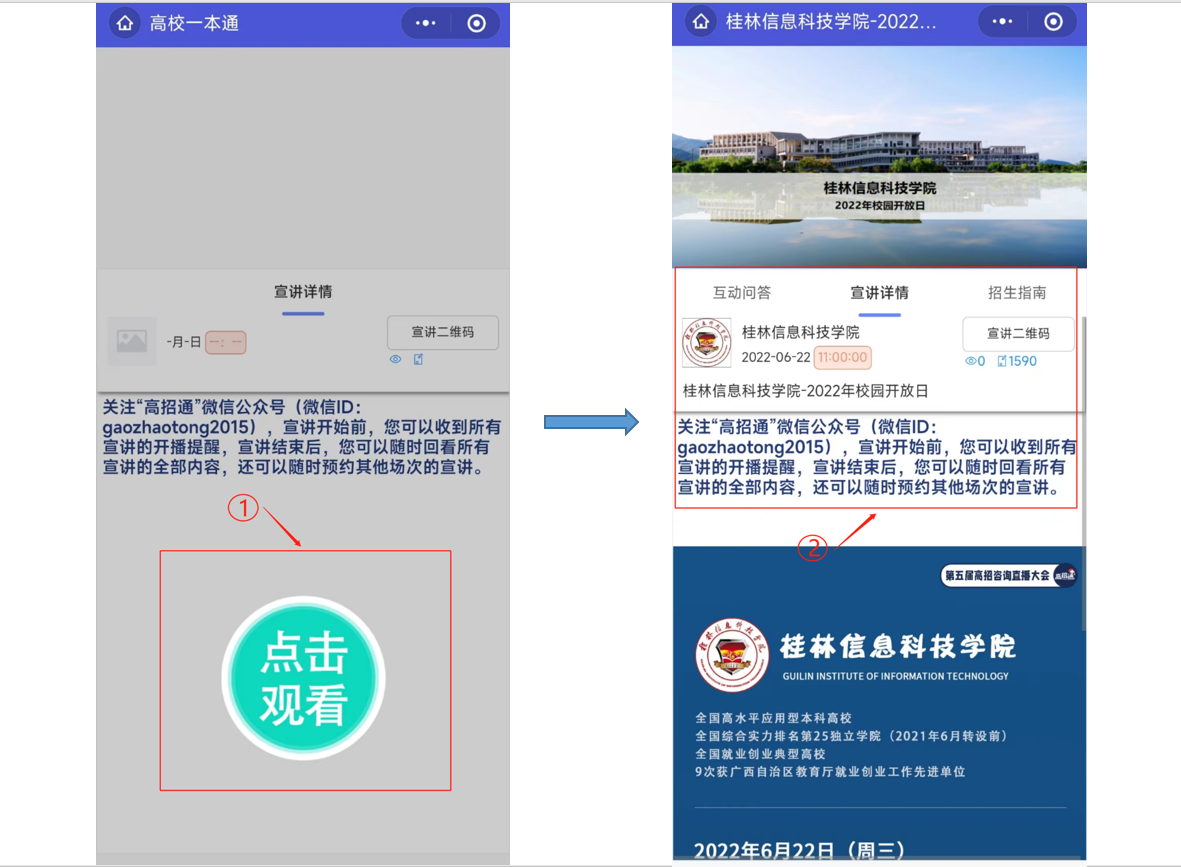Click the 宣讲二维码 button on the left phone
Image resolution: width=1181 pixels, height=867 pixels.
(x=442, y=332)
